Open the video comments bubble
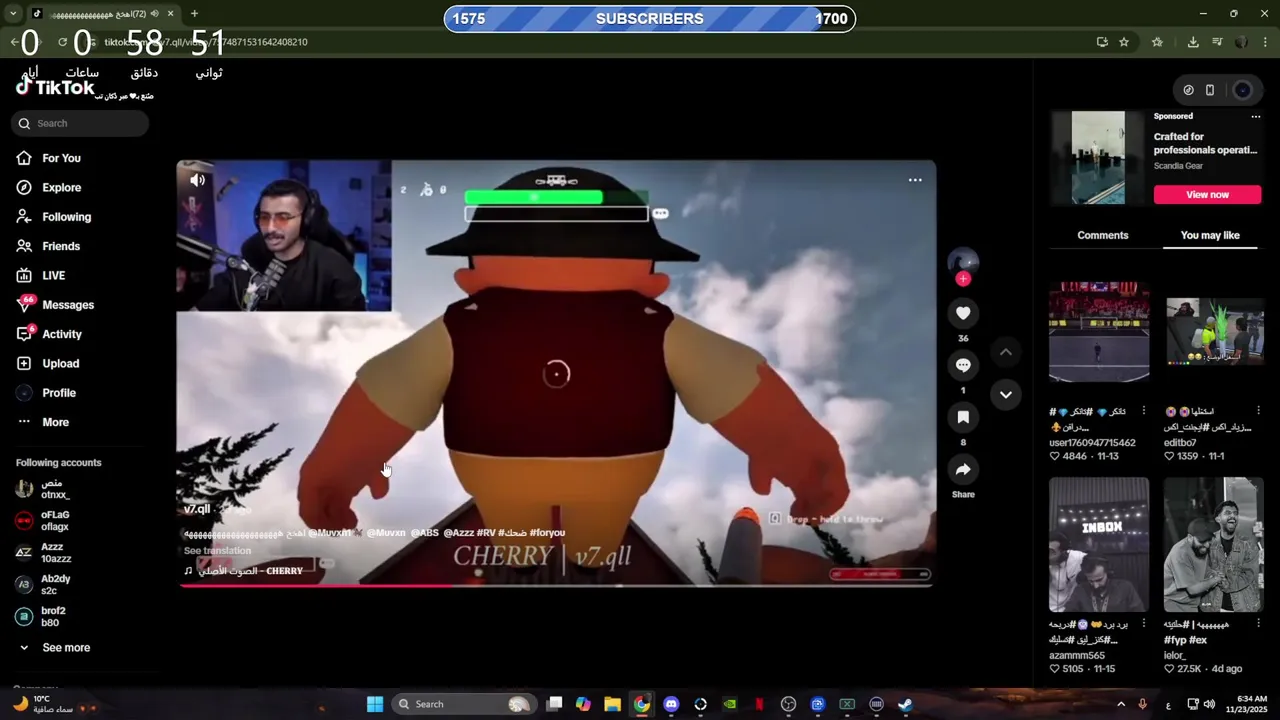The width and height of the screenshot is (1280, 720). tap(963, 366)
